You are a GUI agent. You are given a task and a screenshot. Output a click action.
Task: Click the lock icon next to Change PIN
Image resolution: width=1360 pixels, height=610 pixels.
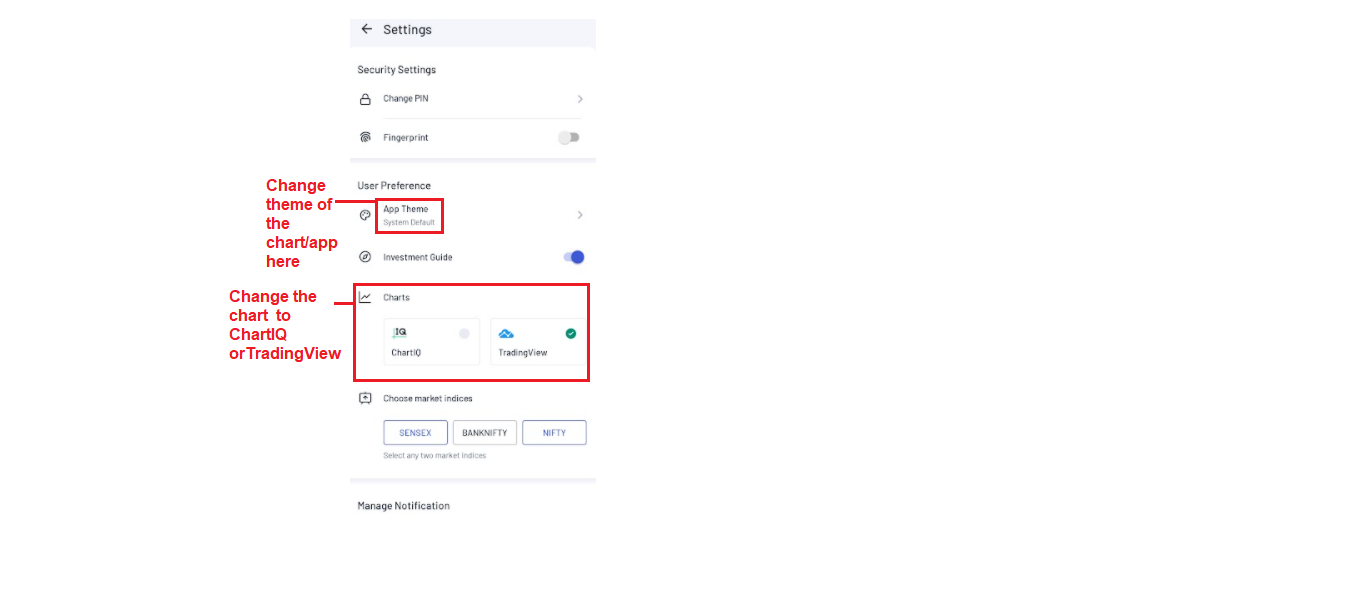365,99
